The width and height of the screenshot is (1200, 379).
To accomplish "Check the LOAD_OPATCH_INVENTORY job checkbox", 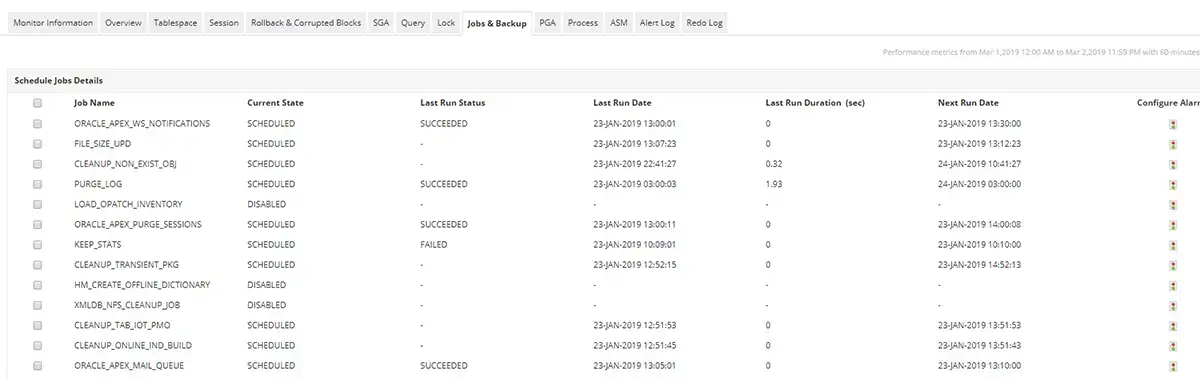I will coord(37,204).
